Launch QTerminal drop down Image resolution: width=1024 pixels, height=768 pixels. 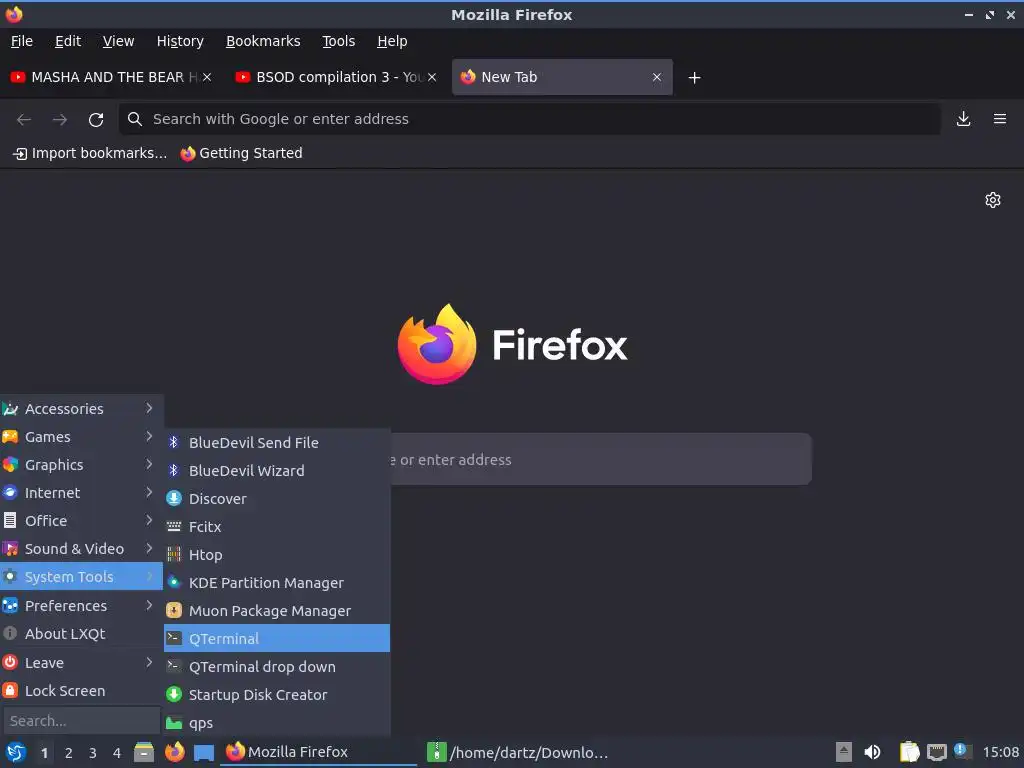(x=277, y=666)
